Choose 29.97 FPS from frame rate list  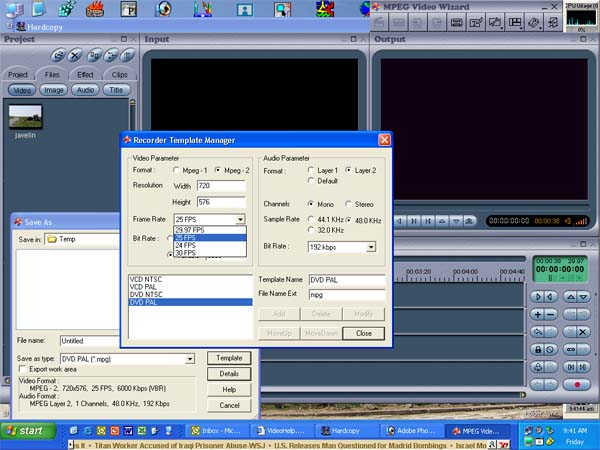(x=210, y=230)
